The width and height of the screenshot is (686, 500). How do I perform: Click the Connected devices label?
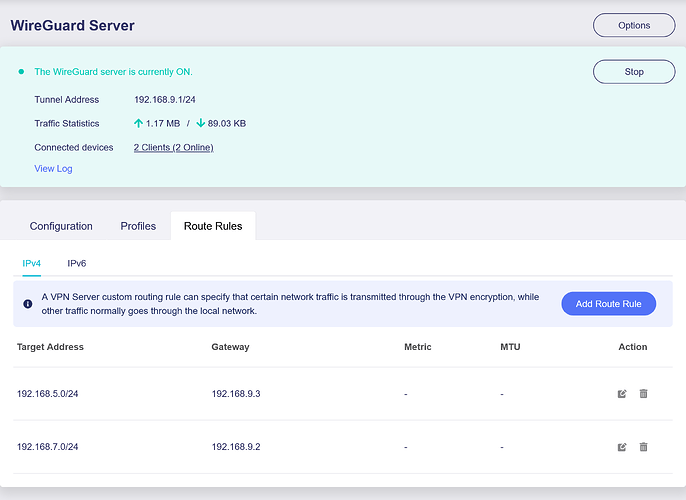coord(74,147)
